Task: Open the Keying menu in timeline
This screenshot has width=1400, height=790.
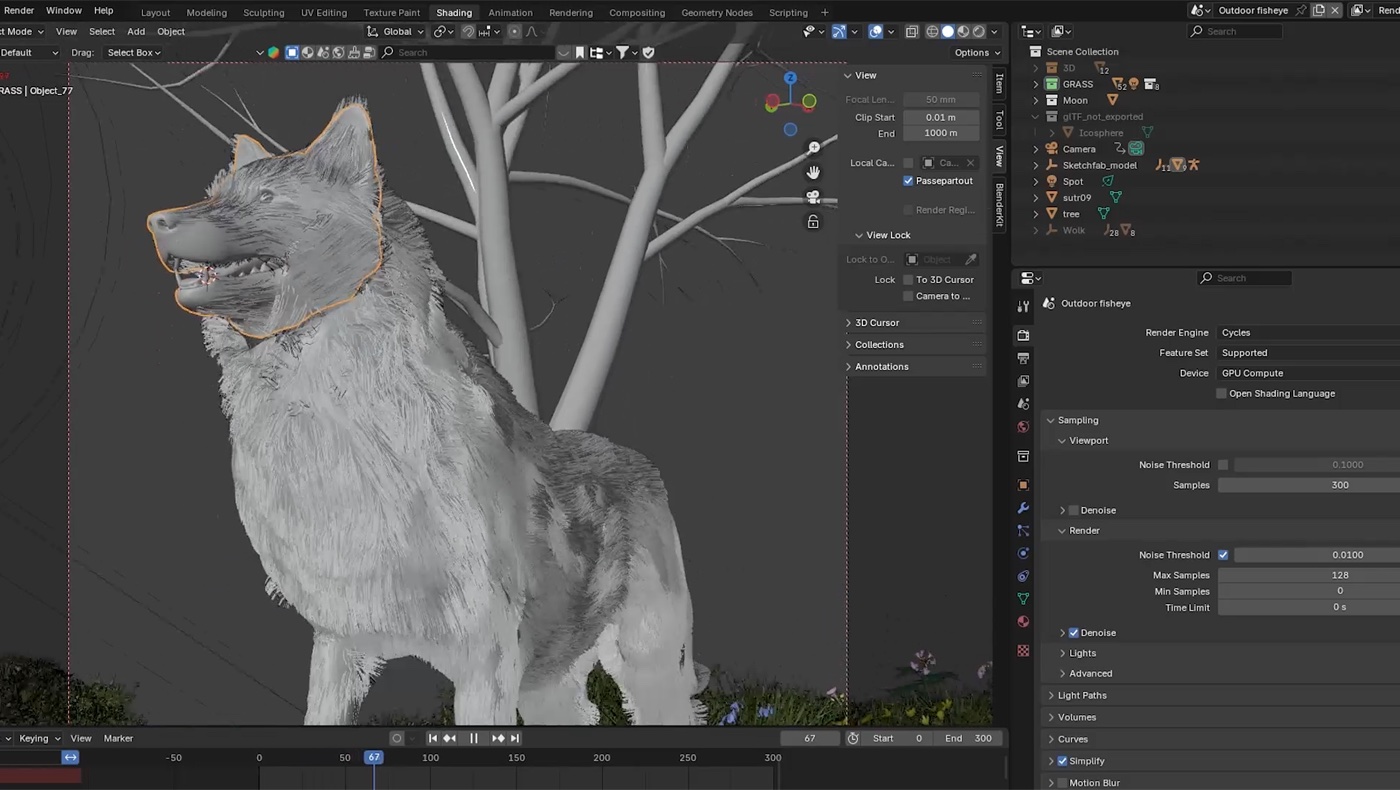Action: point(39,739)
